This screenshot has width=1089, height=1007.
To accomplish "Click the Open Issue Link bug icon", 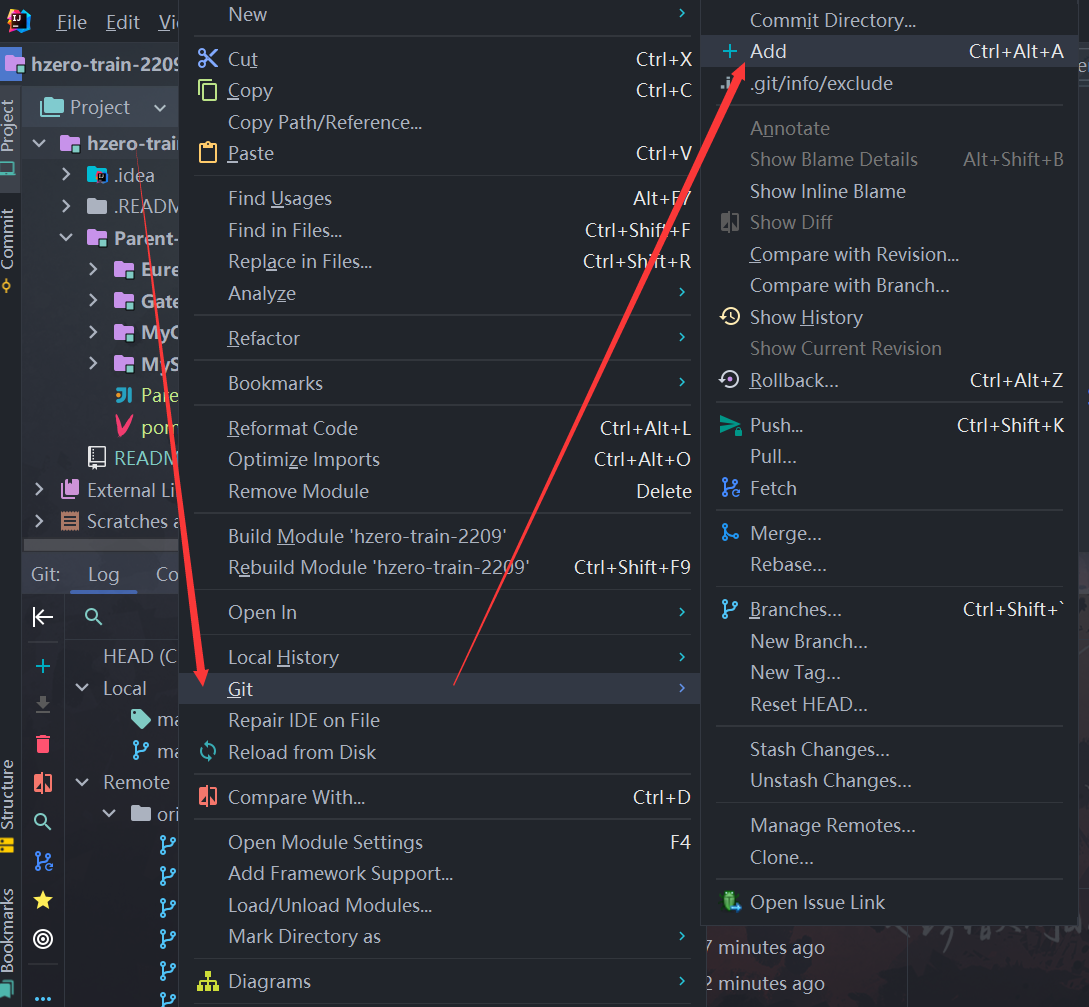I will (731, 901).
